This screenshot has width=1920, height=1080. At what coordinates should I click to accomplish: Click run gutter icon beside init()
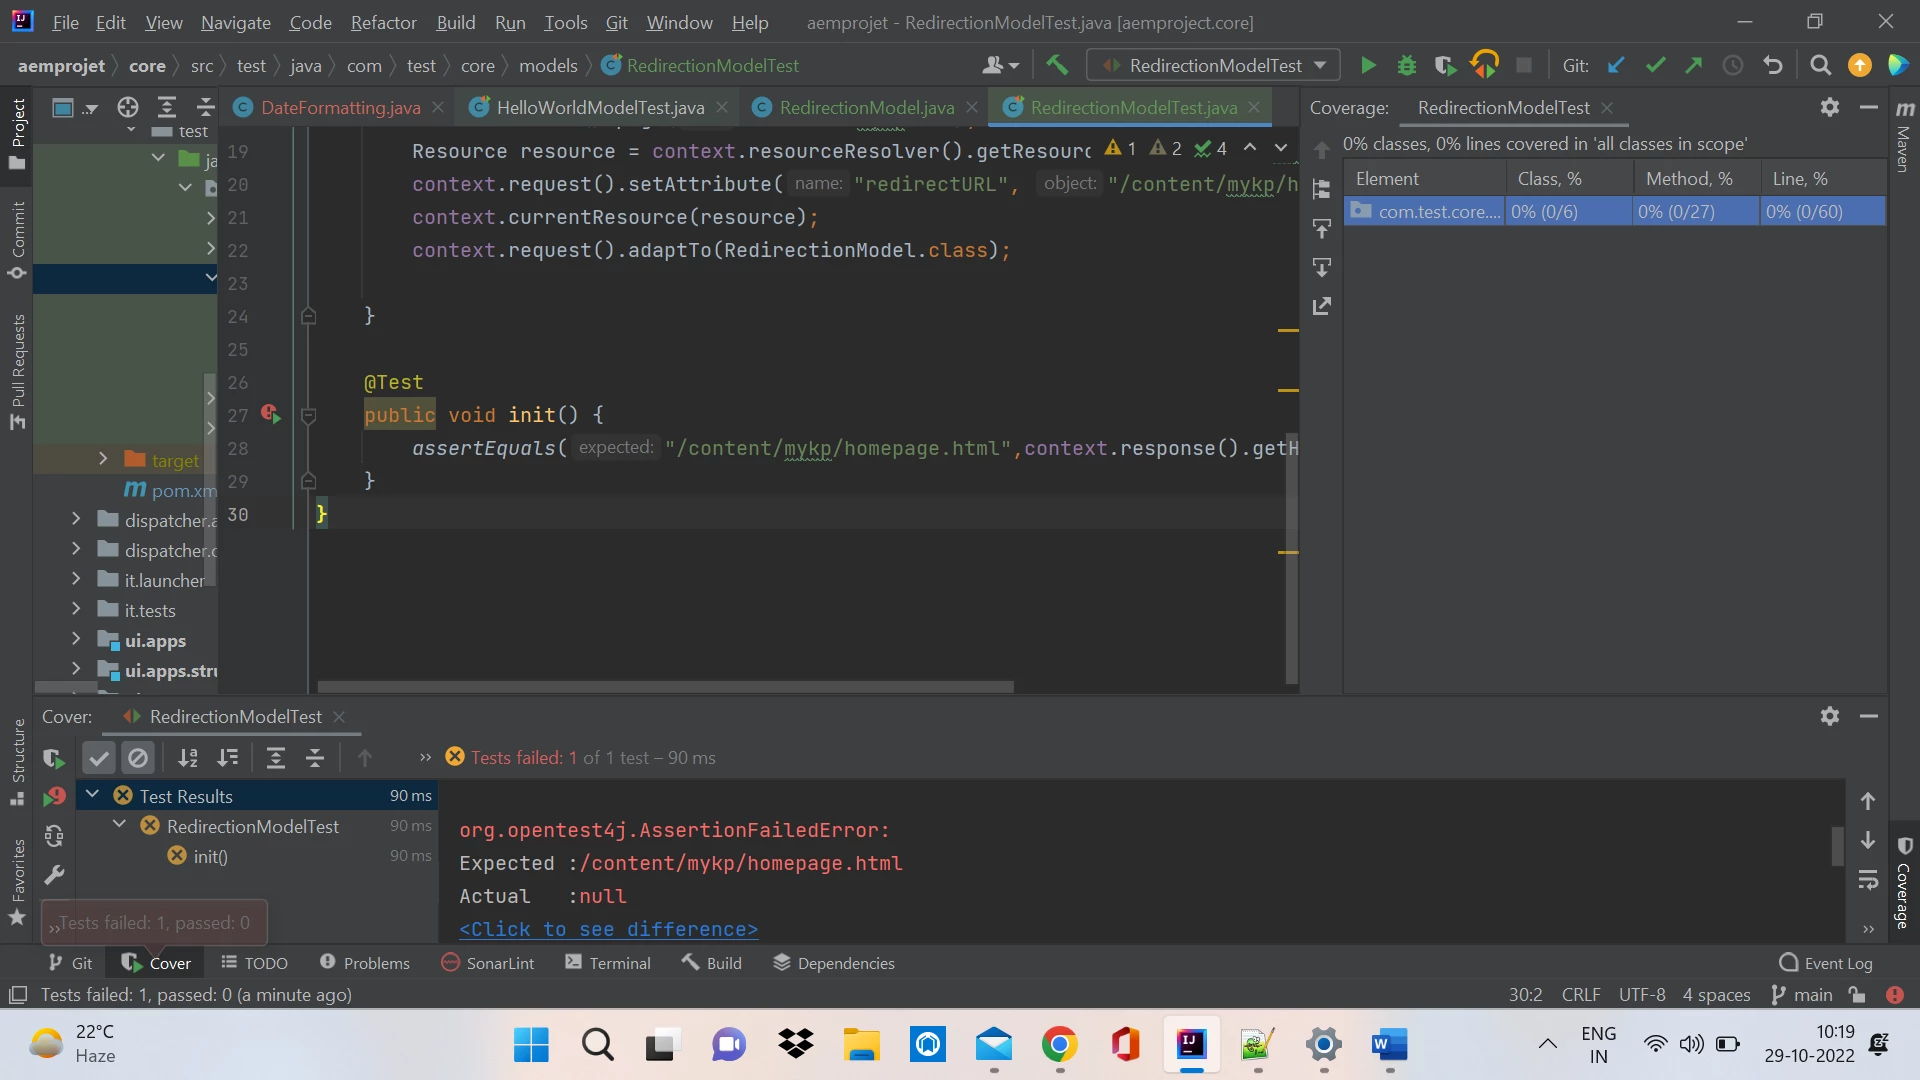(270, 414)
